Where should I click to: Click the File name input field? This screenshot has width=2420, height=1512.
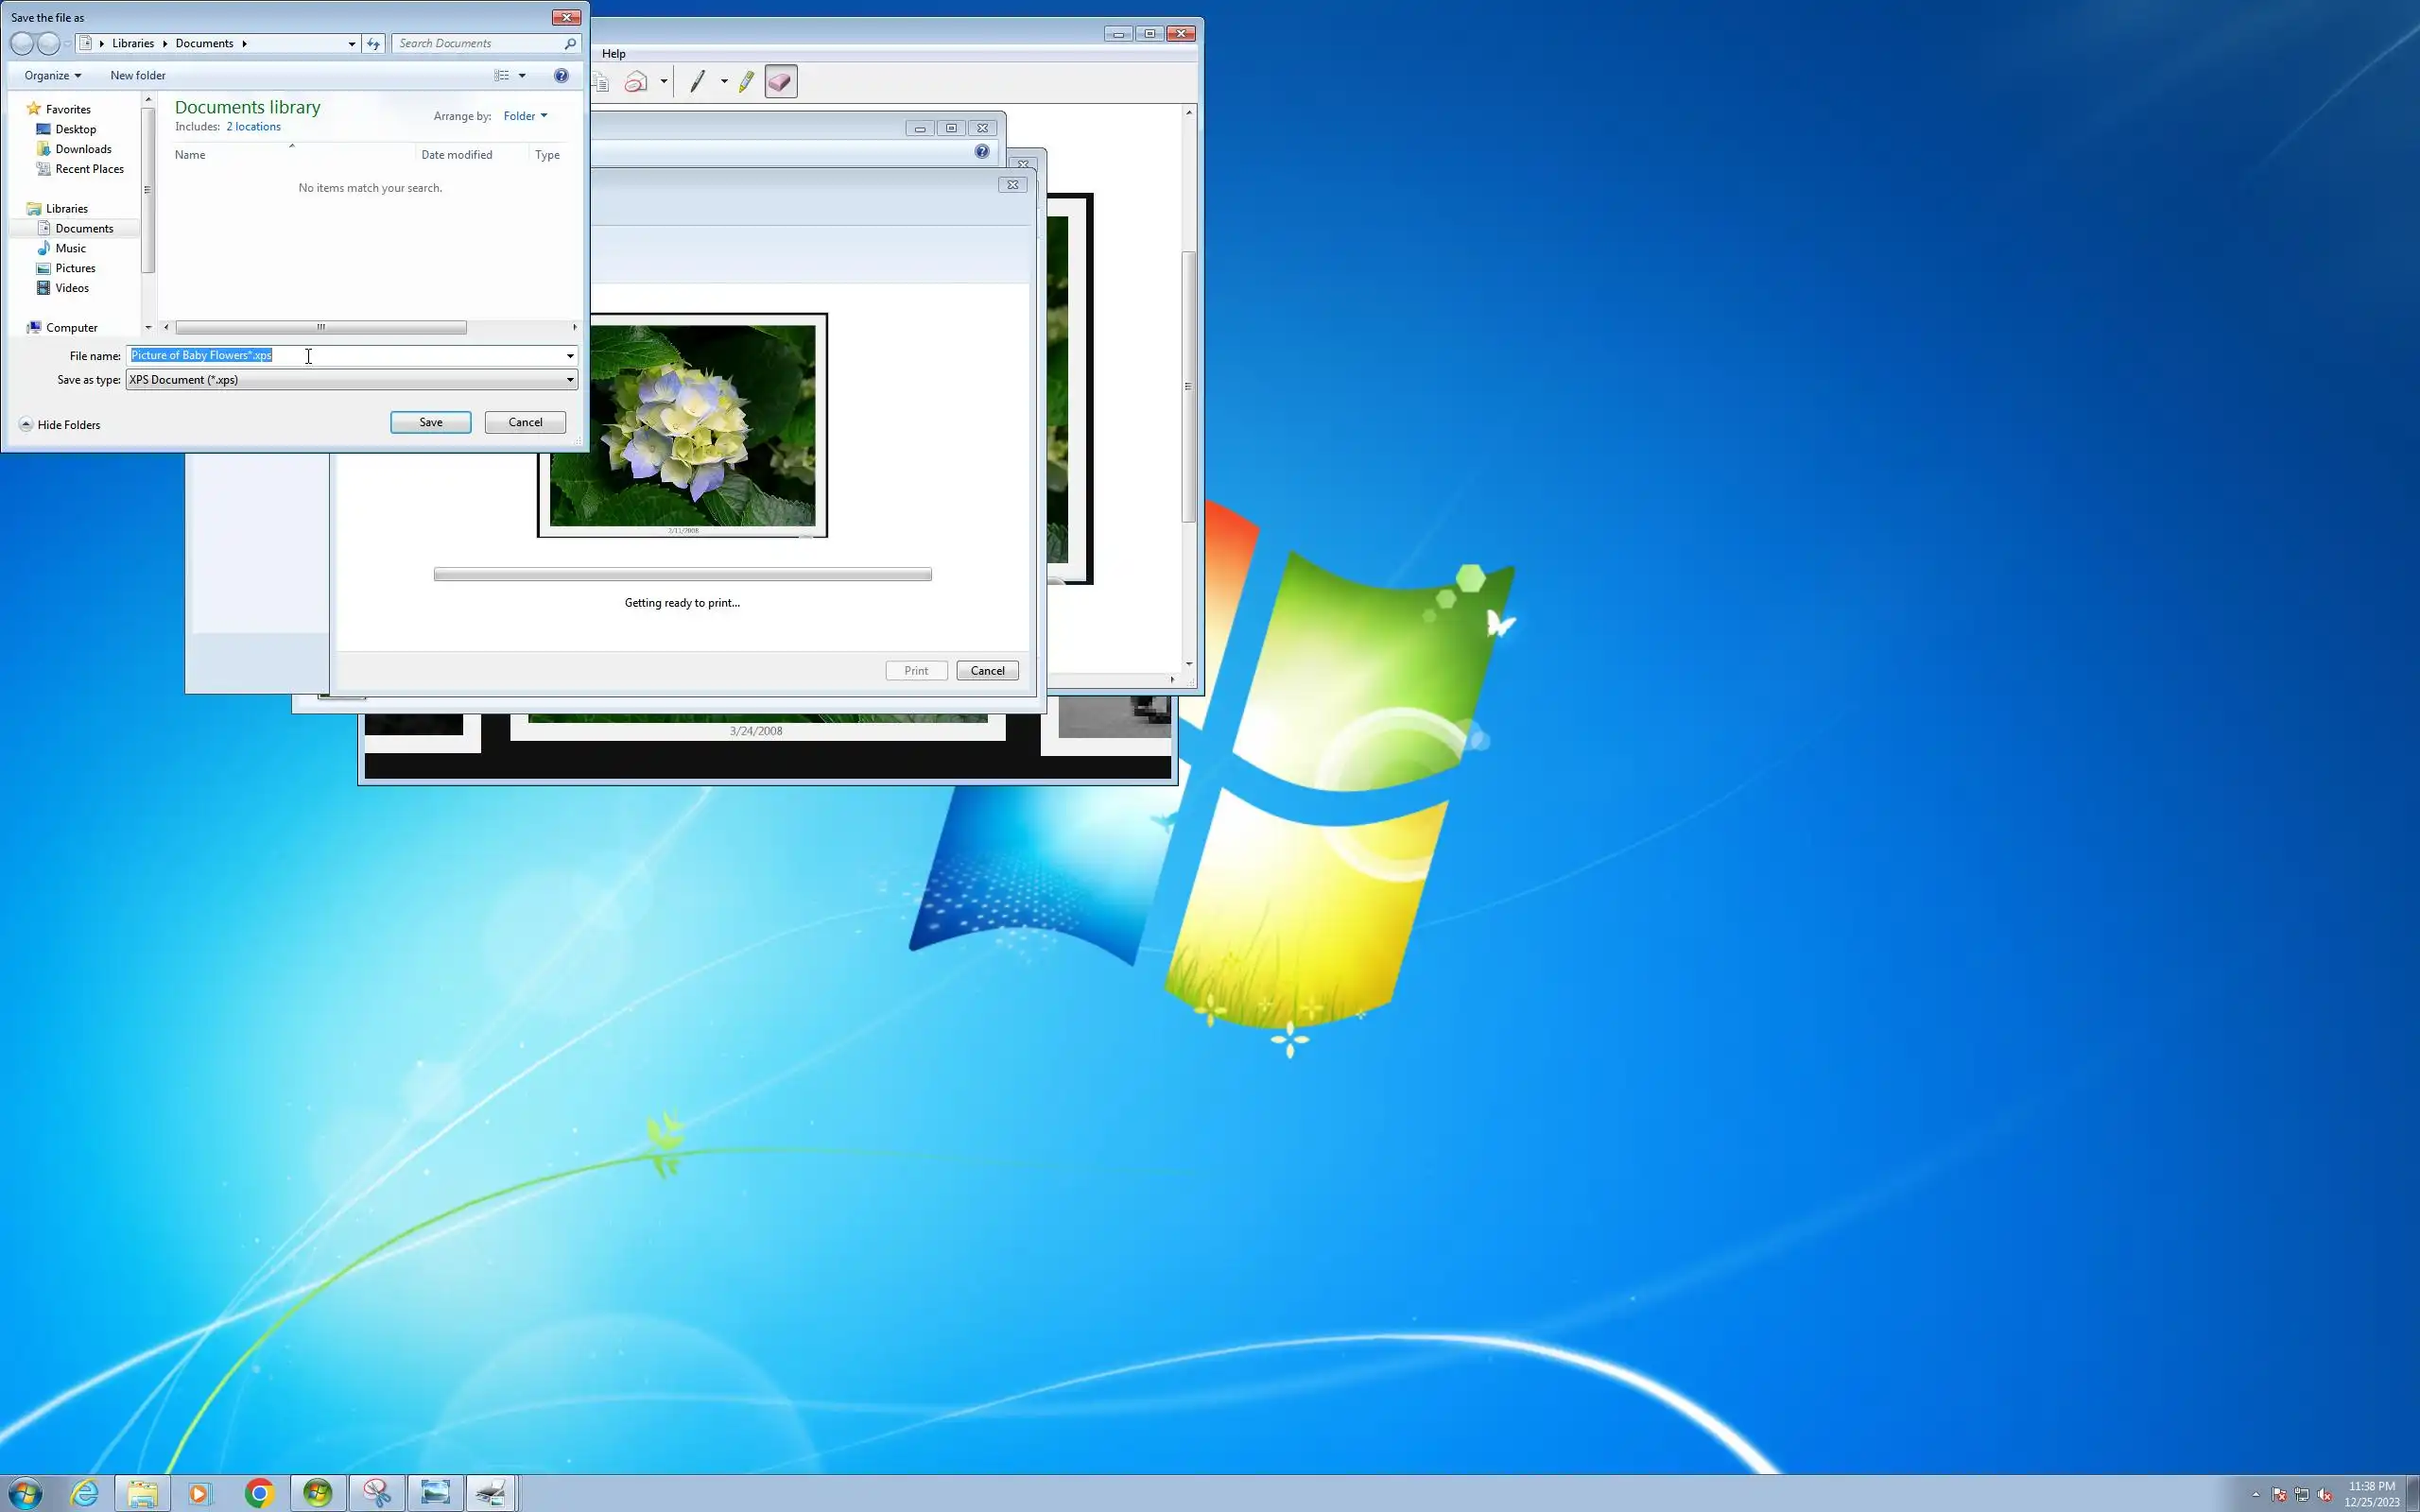400,356
